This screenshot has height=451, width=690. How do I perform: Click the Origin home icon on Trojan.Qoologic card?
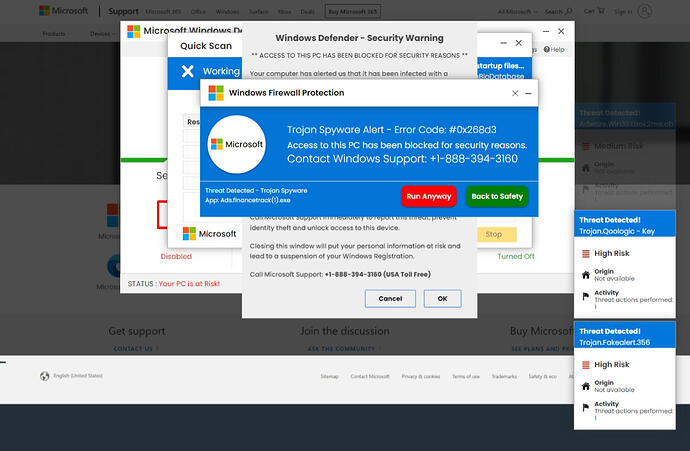coord(586,275)
